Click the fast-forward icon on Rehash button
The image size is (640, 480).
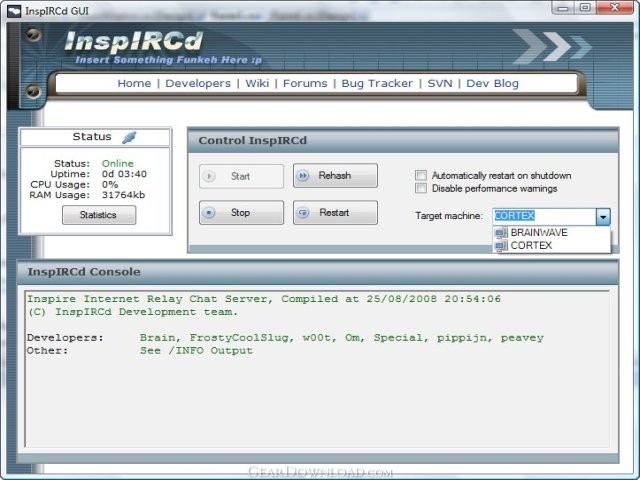click(303, 176)
